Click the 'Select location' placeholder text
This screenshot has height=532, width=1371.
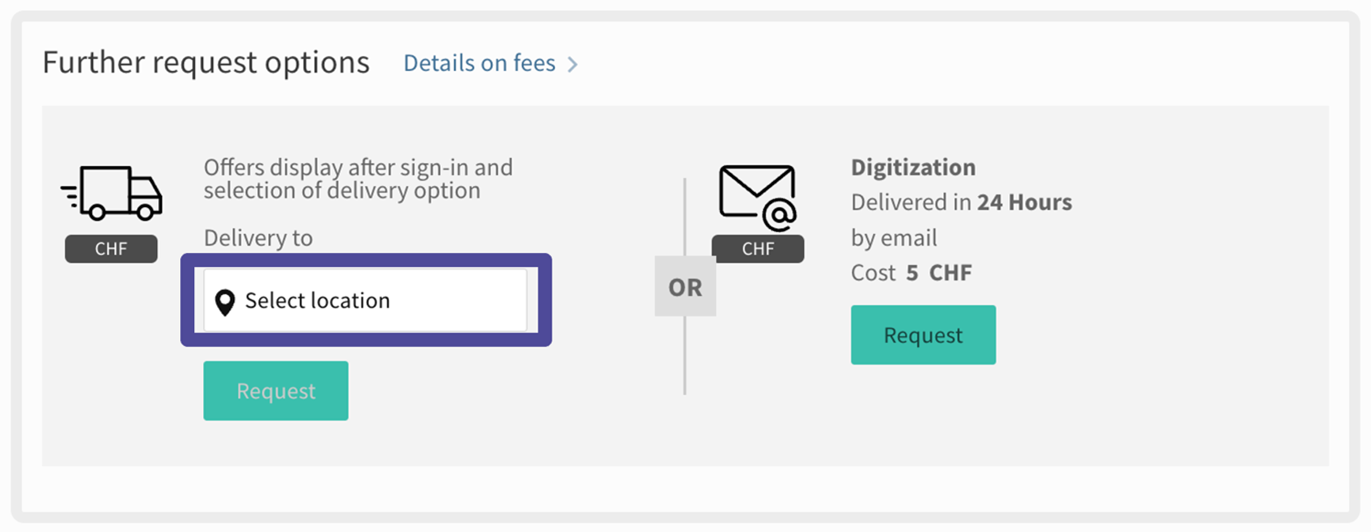point(317,301)
